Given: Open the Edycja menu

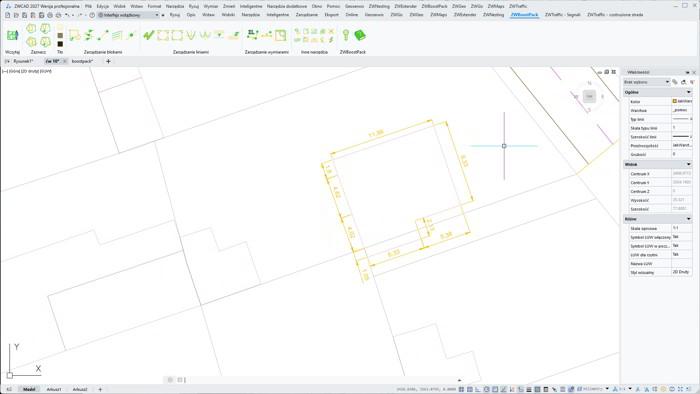Looking at the screenshot, I should pos(103,6).
